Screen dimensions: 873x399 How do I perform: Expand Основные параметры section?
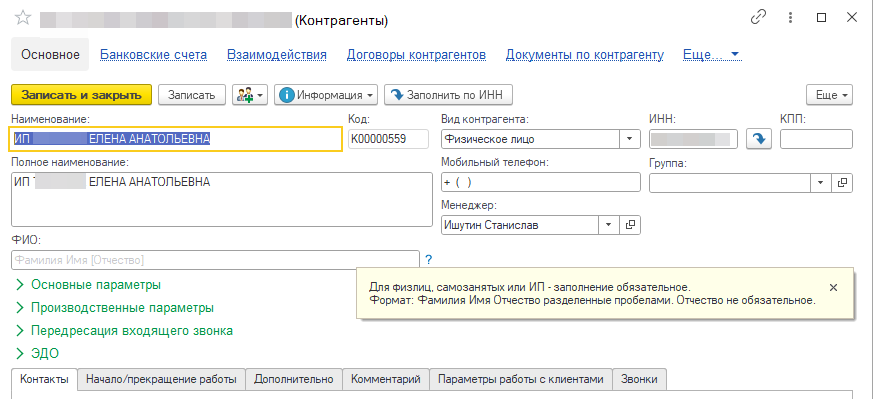tap(89, 285)
